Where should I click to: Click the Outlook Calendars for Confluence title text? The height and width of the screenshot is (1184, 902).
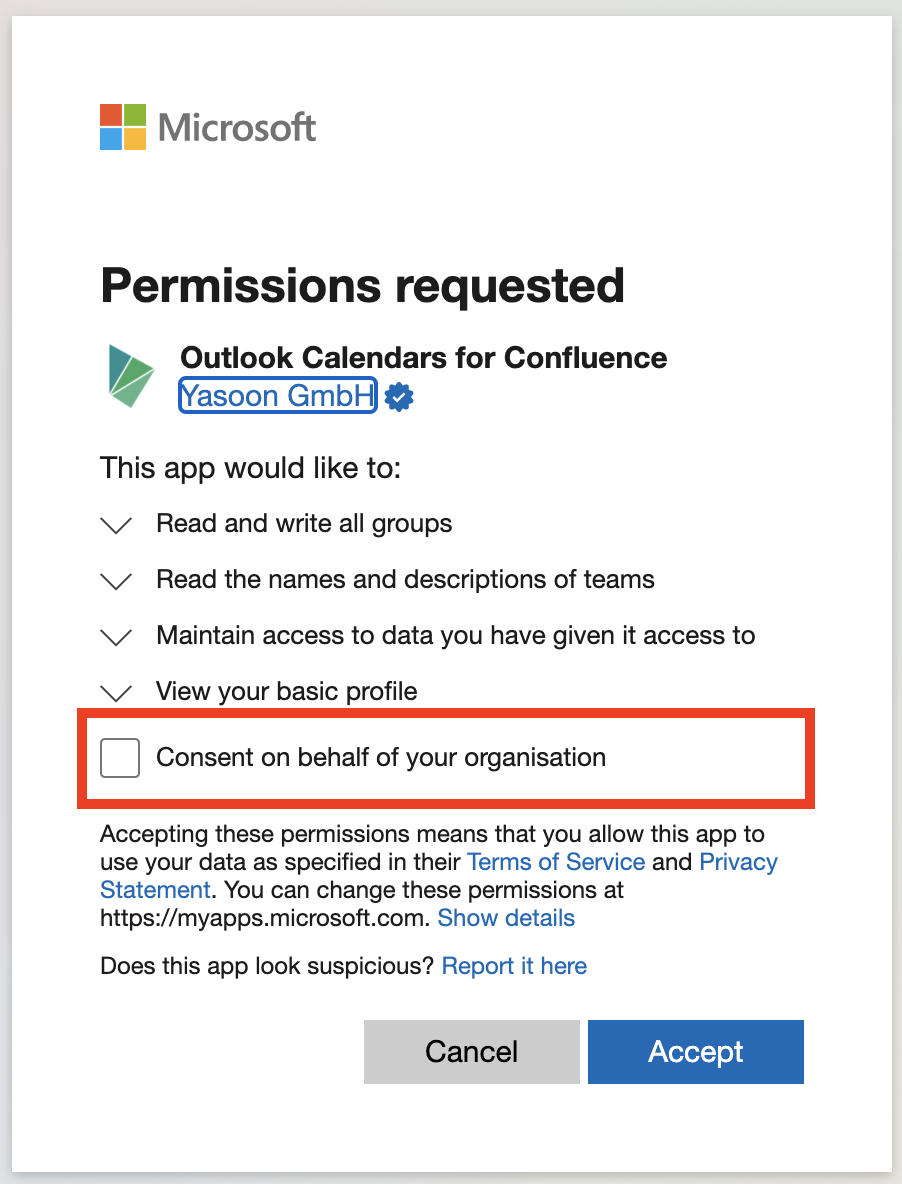click(x=423, y=357)
